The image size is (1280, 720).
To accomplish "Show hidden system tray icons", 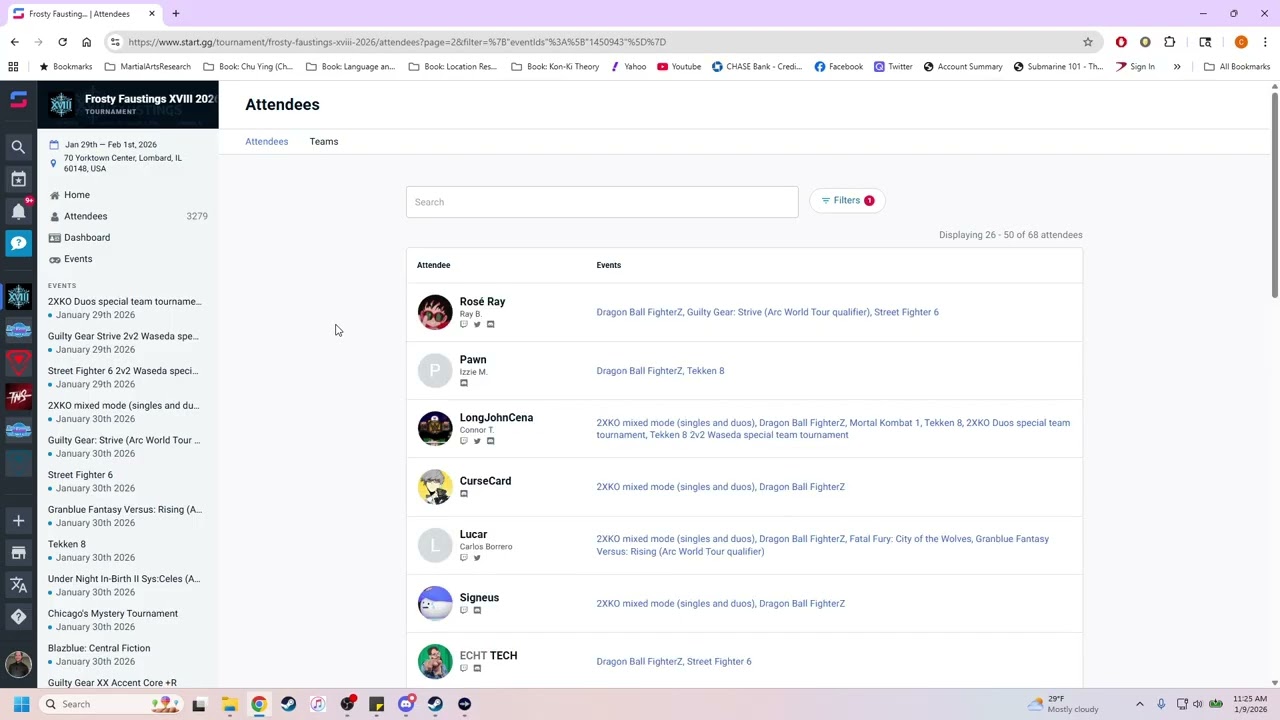I will 1141,704.
